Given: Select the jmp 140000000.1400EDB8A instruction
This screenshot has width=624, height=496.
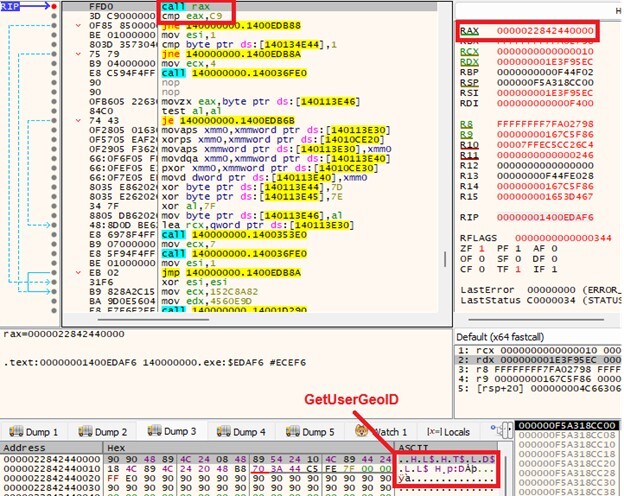Looking at the screenshot, I should (x=231, y=273).
